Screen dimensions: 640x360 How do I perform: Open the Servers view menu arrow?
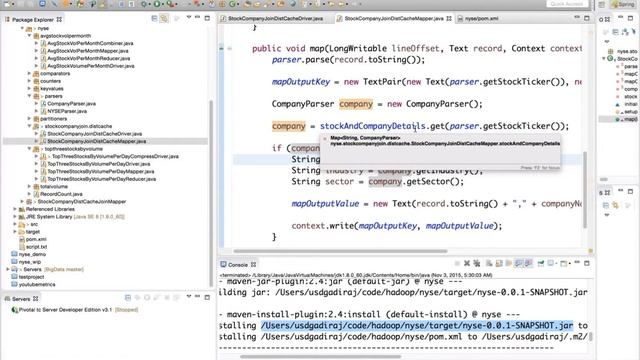(189, 297)
